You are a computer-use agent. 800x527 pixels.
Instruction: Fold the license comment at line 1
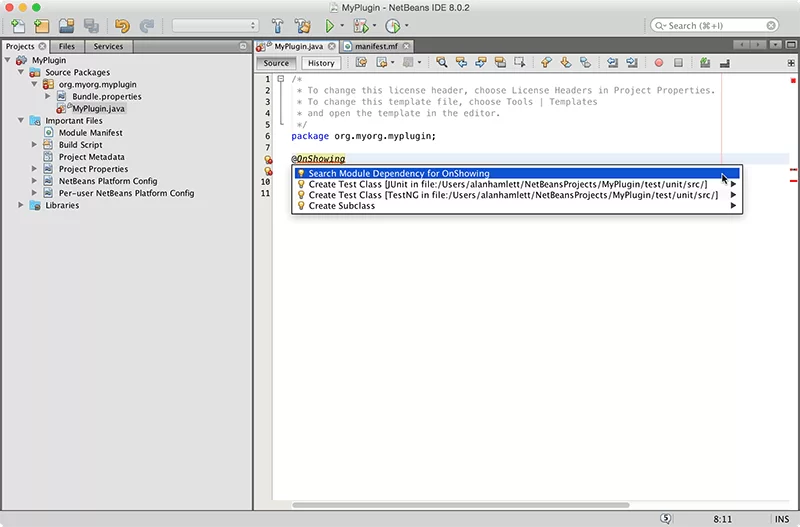click(281, 79)
